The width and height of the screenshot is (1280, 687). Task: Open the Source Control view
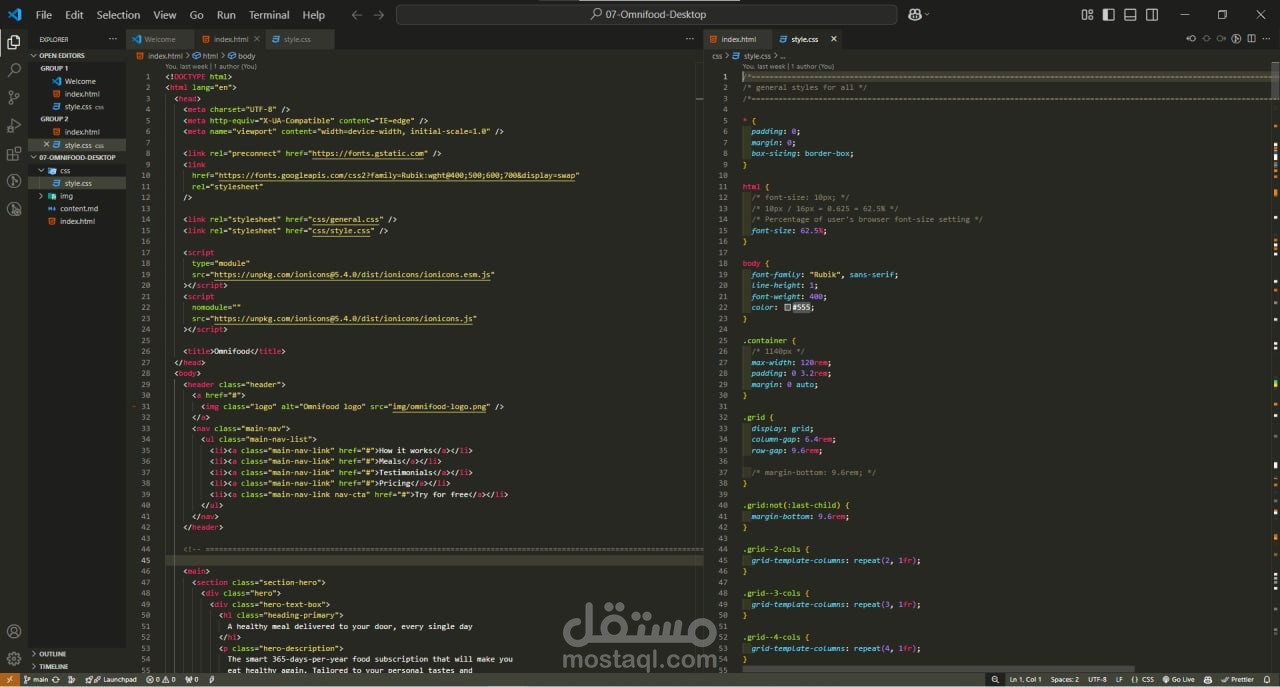click(14, 98)
